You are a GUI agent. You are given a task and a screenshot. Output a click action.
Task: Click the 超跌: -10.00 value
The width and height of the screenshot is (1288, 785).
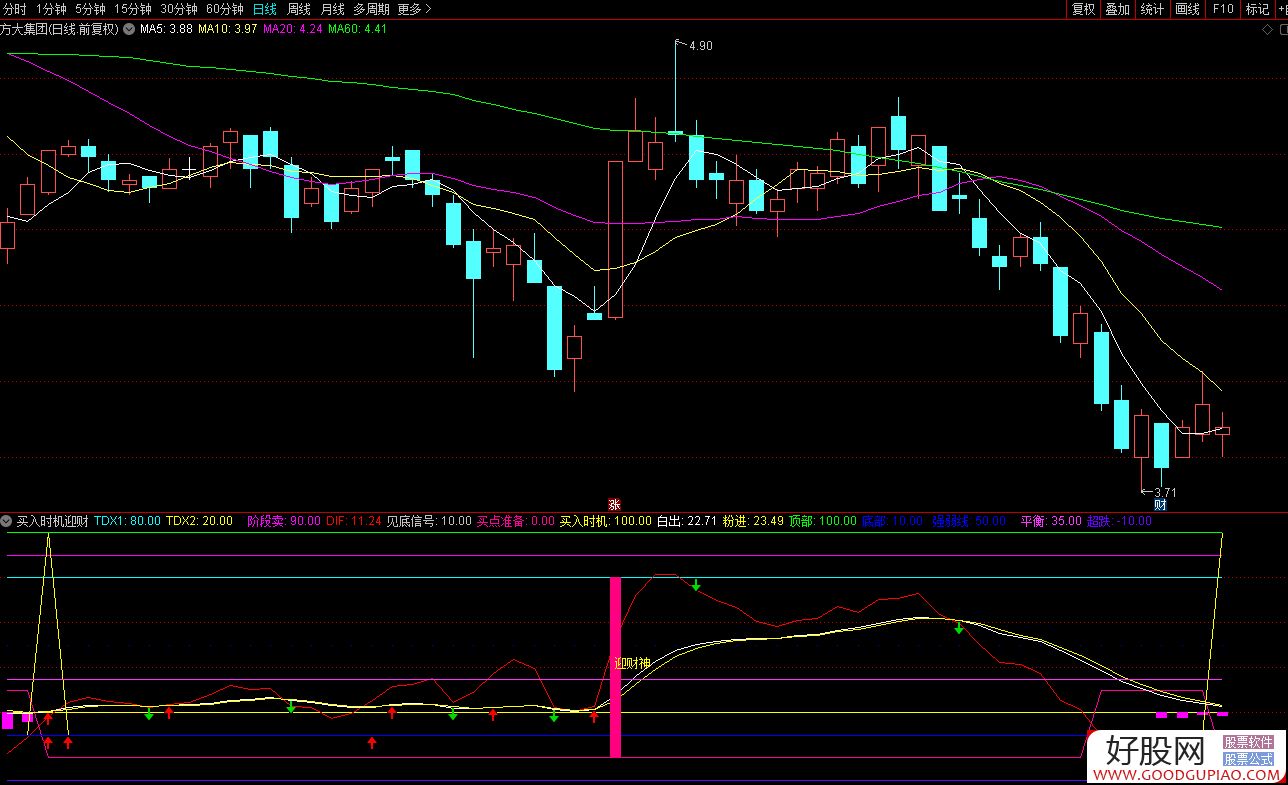coord(1118,521)
